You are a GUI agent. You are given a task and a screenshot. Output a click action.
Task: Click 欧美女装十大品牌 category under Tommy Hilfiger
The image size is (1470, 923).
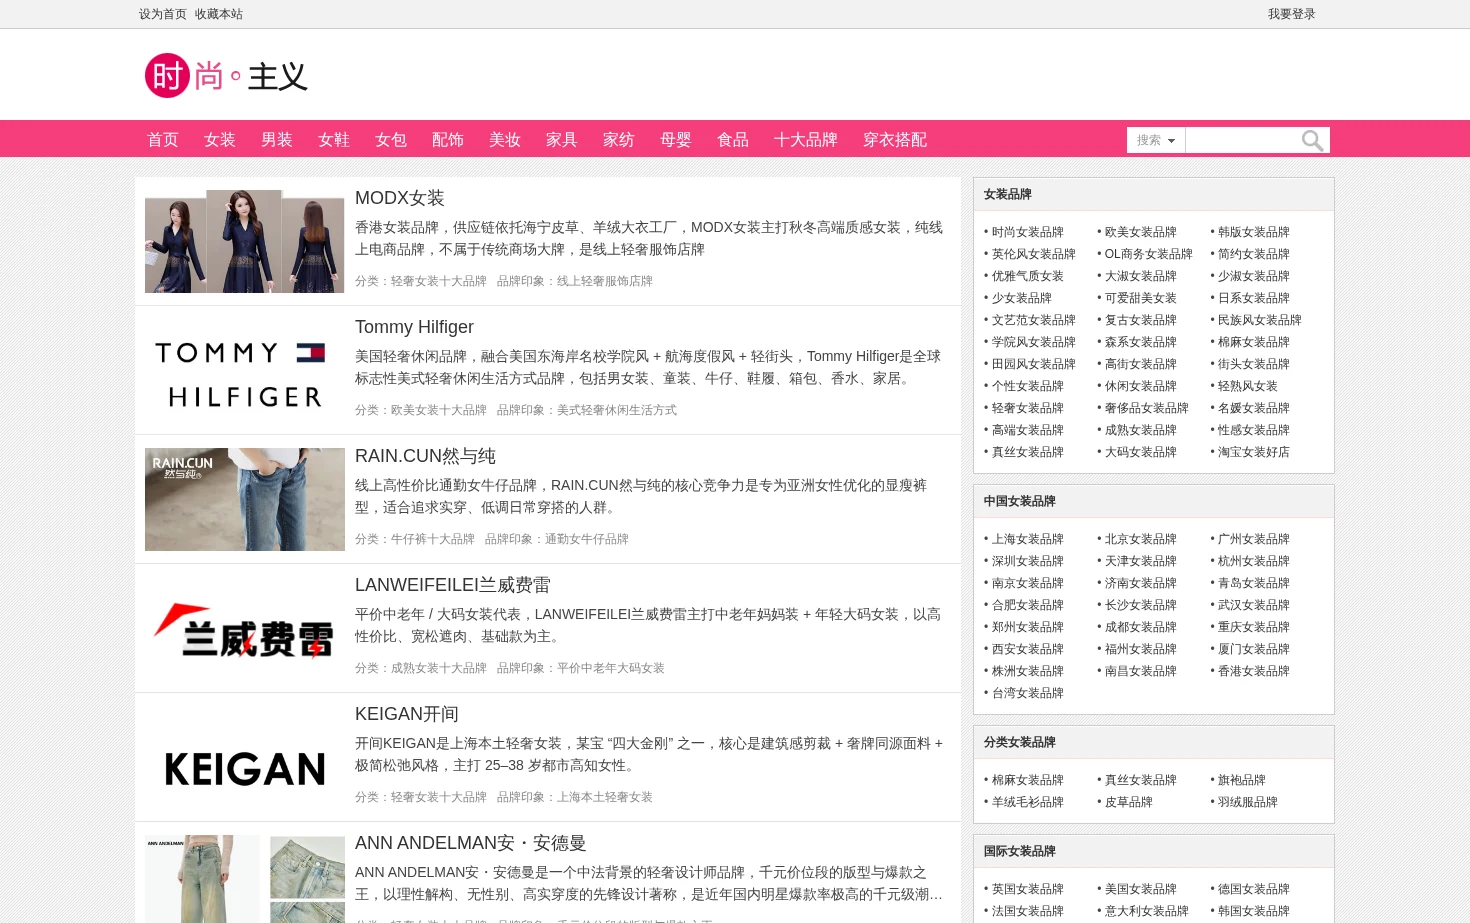439,410
